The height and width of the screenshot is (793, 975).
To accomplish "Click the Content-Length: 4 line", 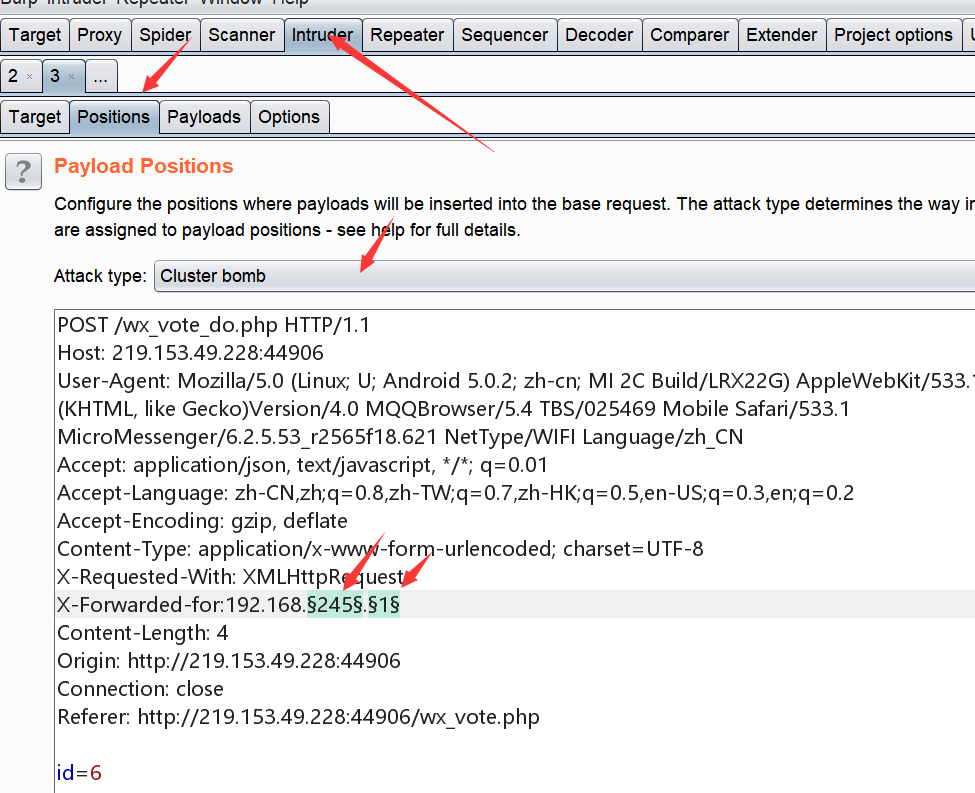I will (143, 633).
